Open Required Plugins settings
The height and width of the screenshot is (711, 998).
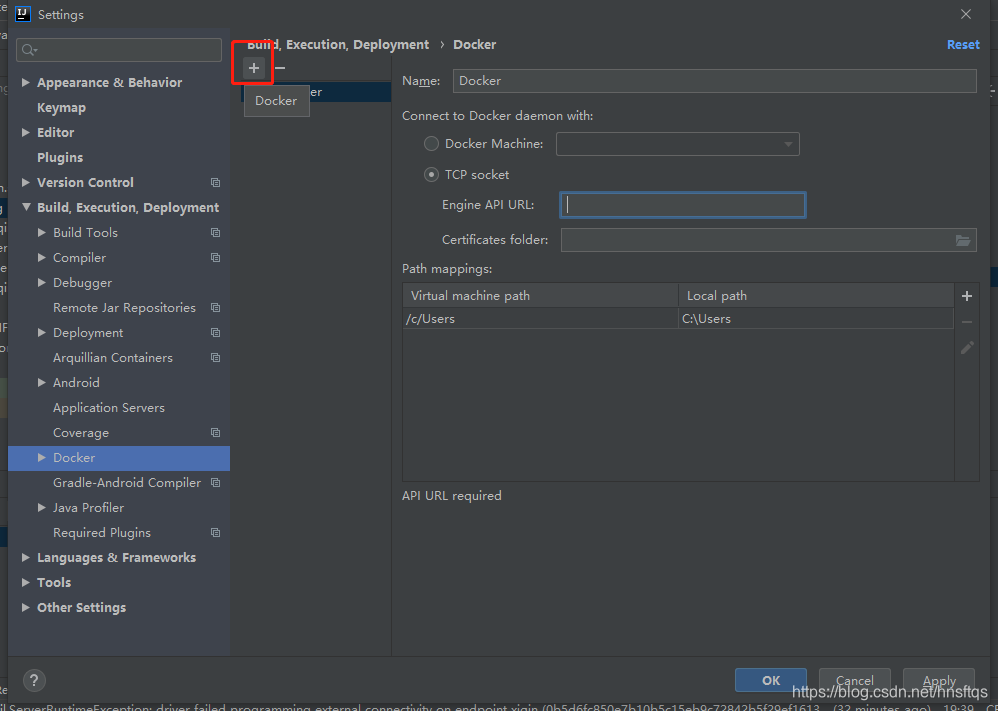[x=102, y=533]
